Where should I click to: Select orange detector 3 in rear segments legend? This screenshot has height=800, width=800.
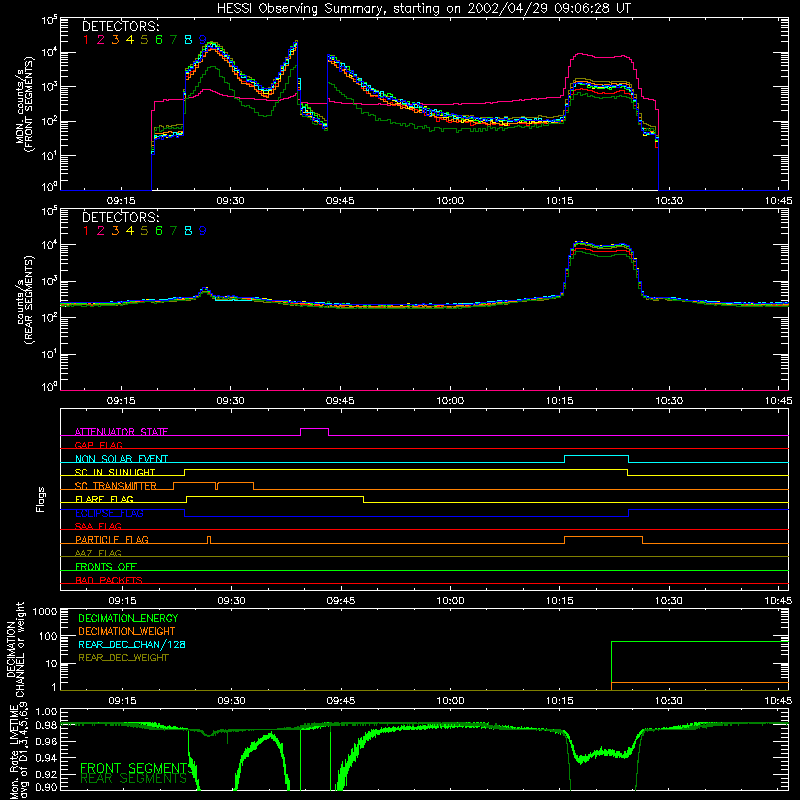115,231
